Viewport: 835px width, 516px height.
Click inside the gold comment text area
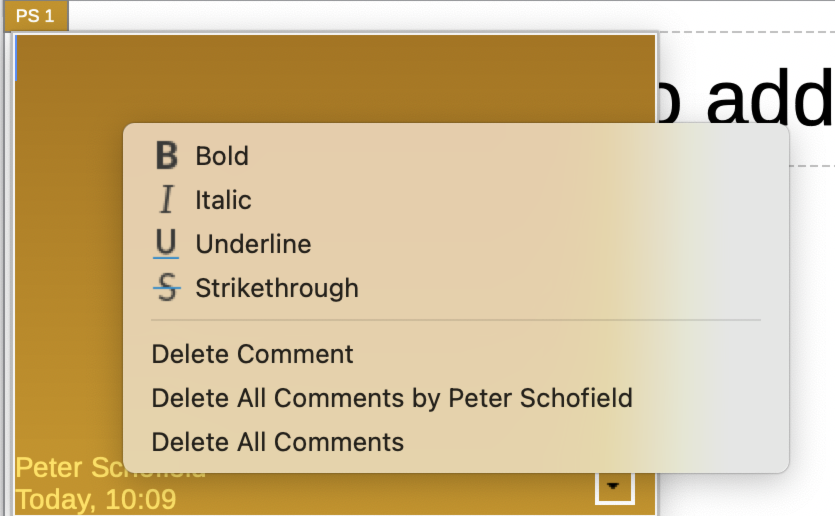(x=70, y=250)
